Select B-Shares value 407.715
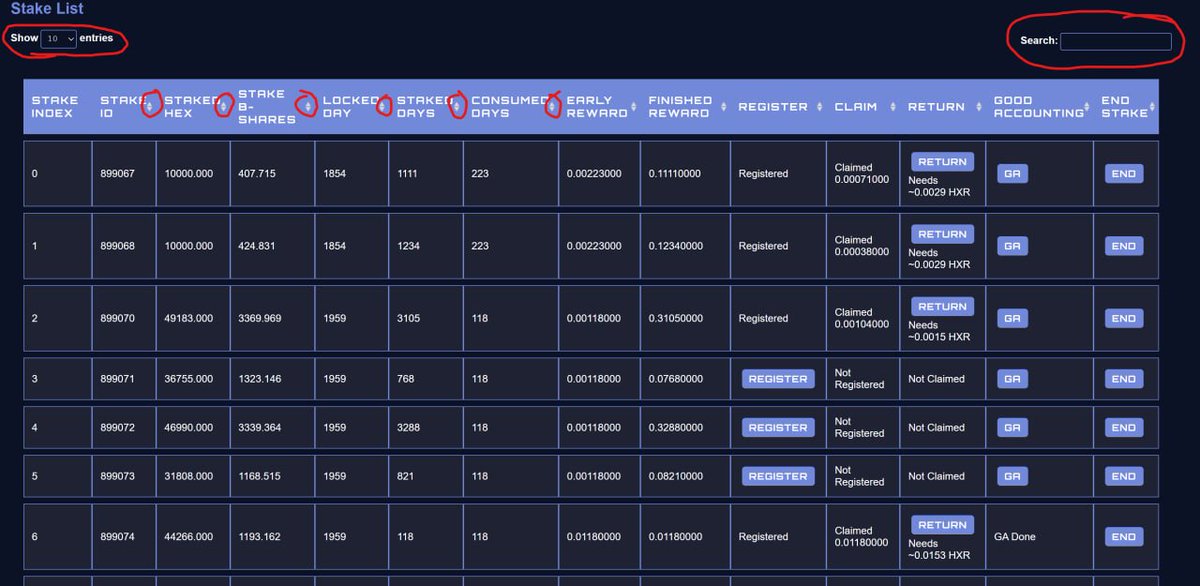 tap(257, 174)
